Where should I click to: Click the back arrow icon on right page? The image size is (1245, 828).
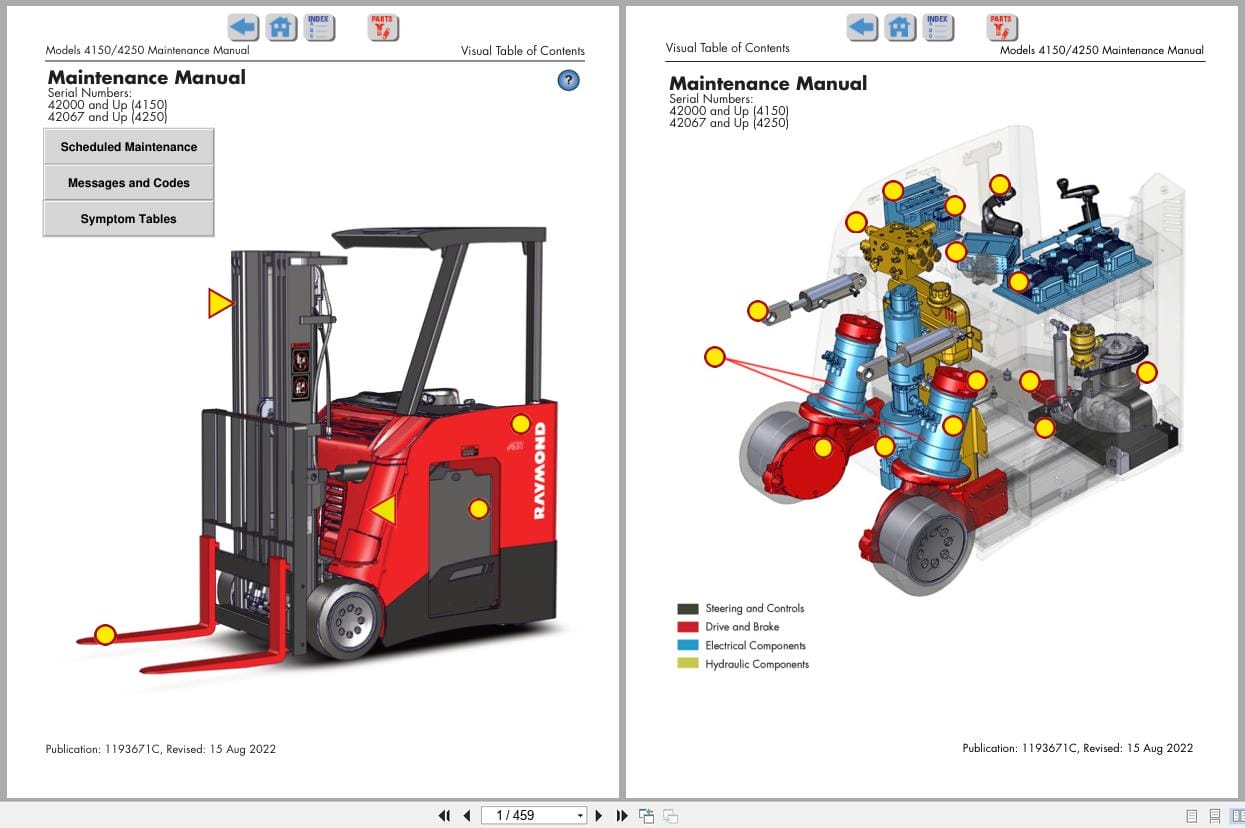click(862, 27)
